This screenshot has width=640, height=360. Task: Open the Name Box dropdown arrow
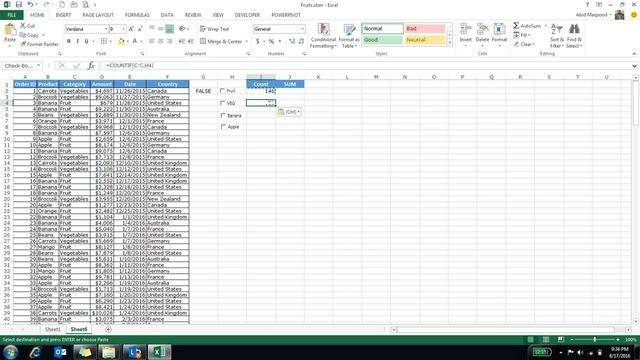38,65
